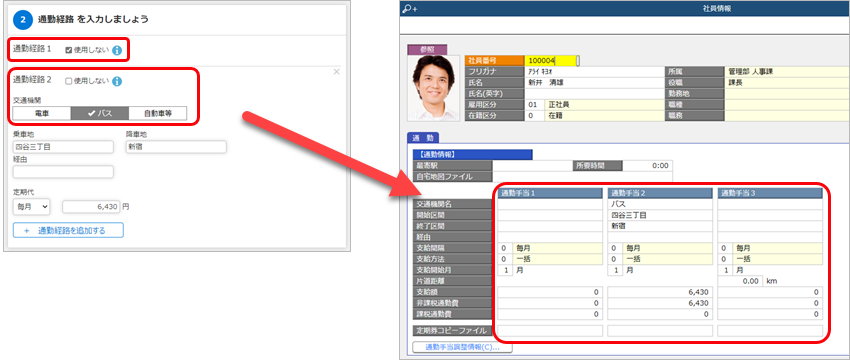Open the info icon beside 通勤経路1
The image size is (850, 360).
[x=117, y=50]
